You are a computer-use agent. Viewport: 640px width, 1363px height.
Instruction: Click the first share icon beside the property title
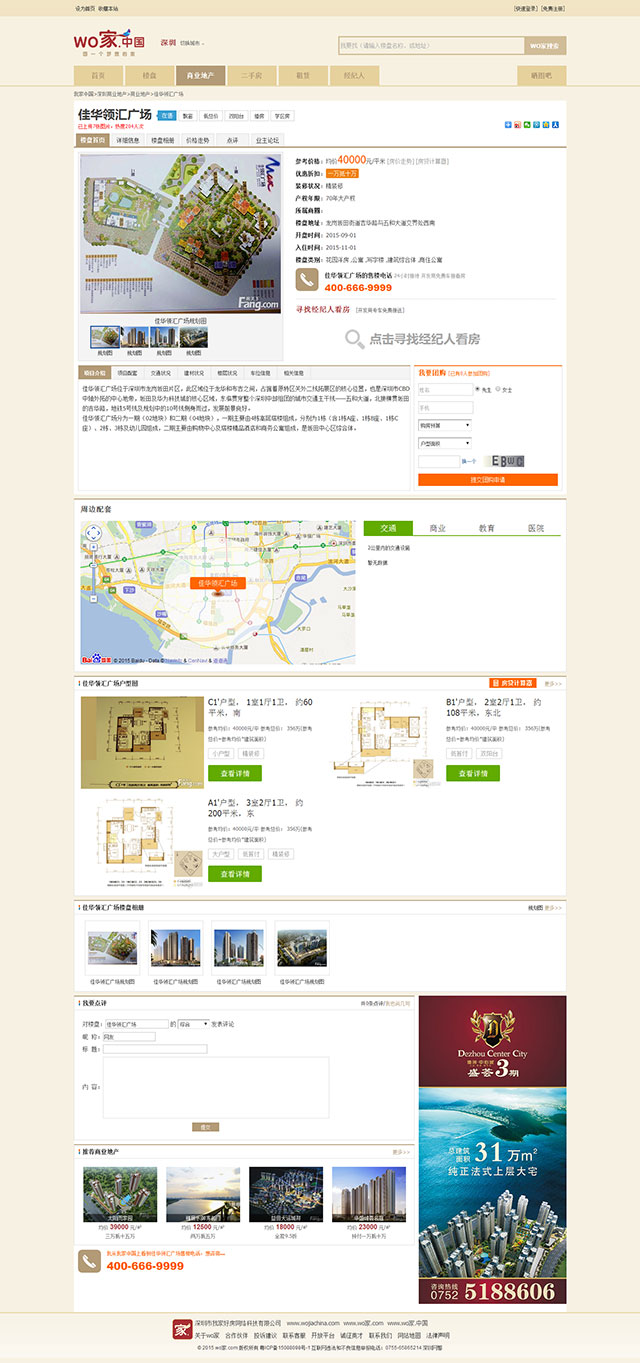(x=508, y=125)
